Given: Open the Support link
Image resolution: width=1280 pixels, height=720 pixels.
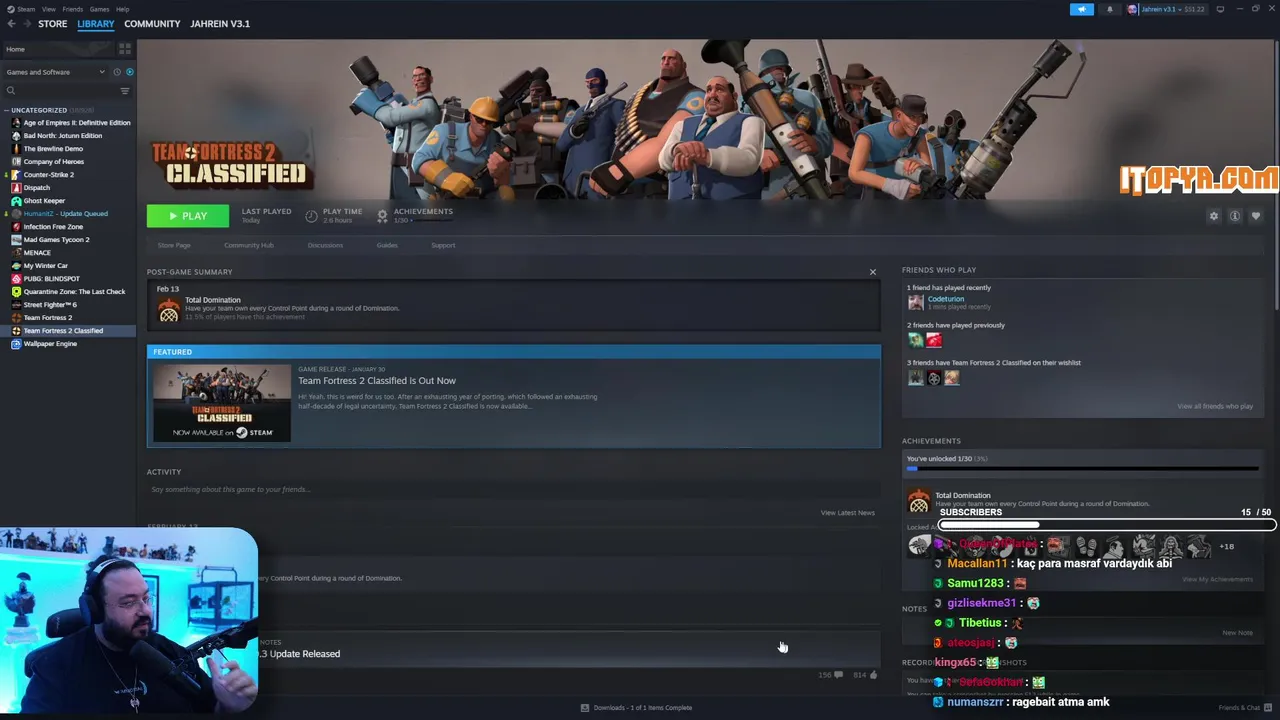Looking at the screenshot, I should [443, 245].
